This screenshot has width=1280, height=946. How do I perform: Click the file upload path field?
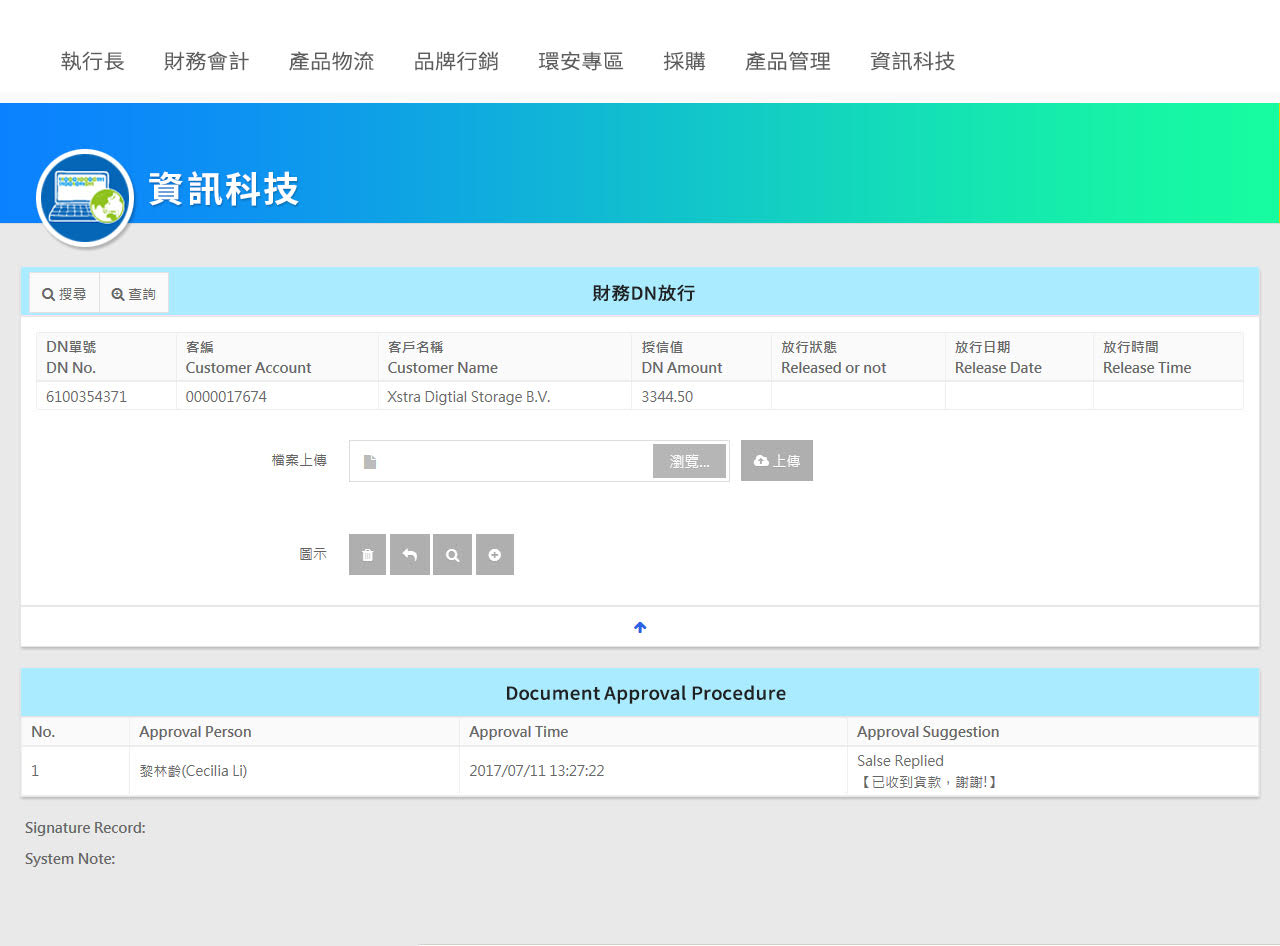510,461
